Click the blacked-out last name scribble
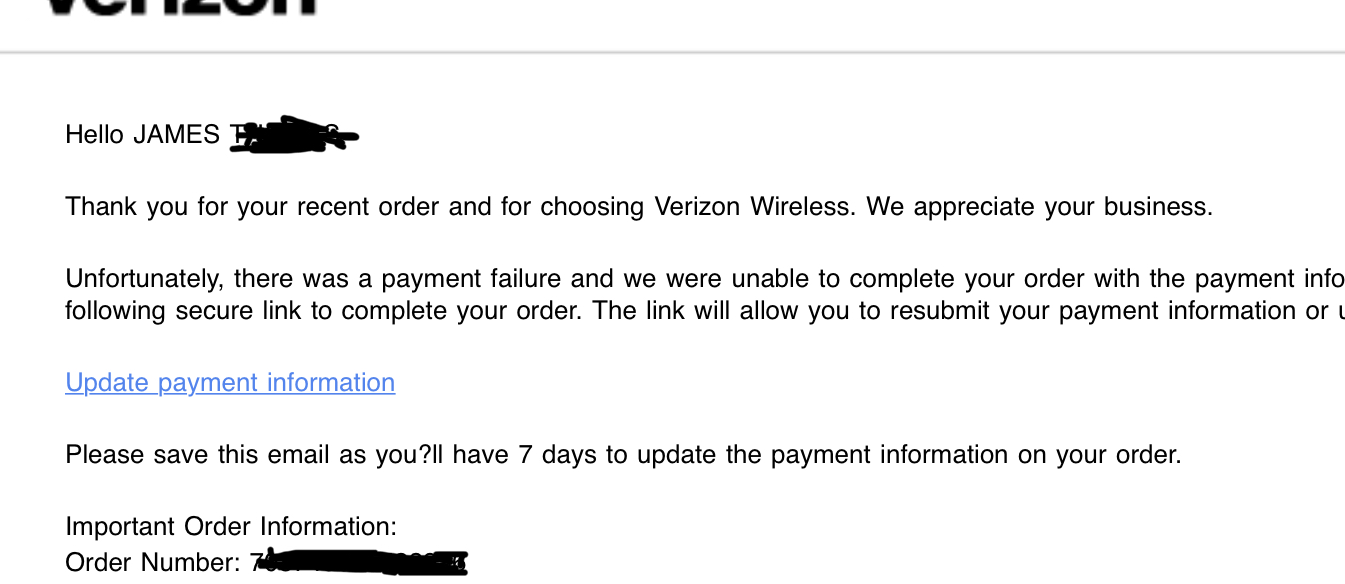 click(294, 135)
